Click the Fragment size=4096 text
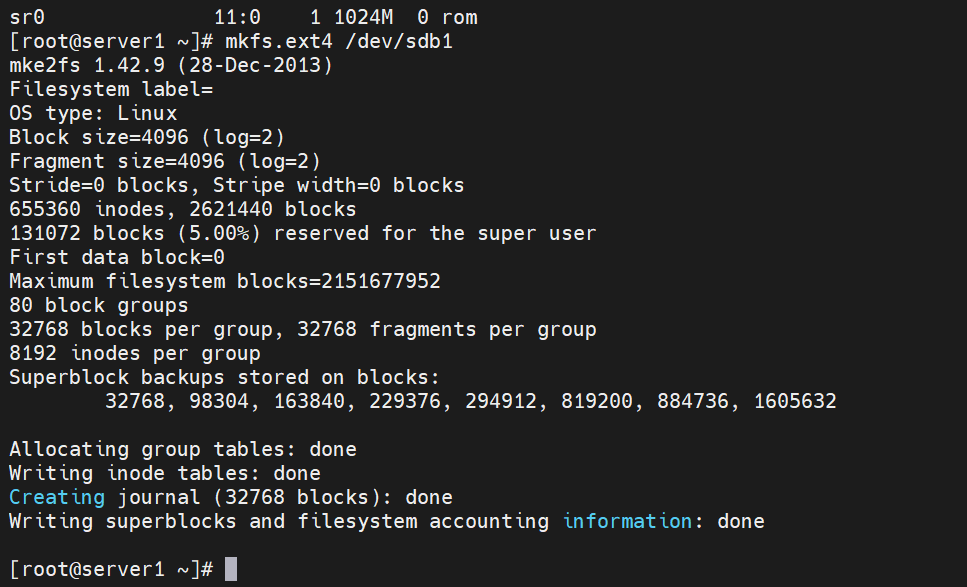967x587 pixels. coord(117,162)
